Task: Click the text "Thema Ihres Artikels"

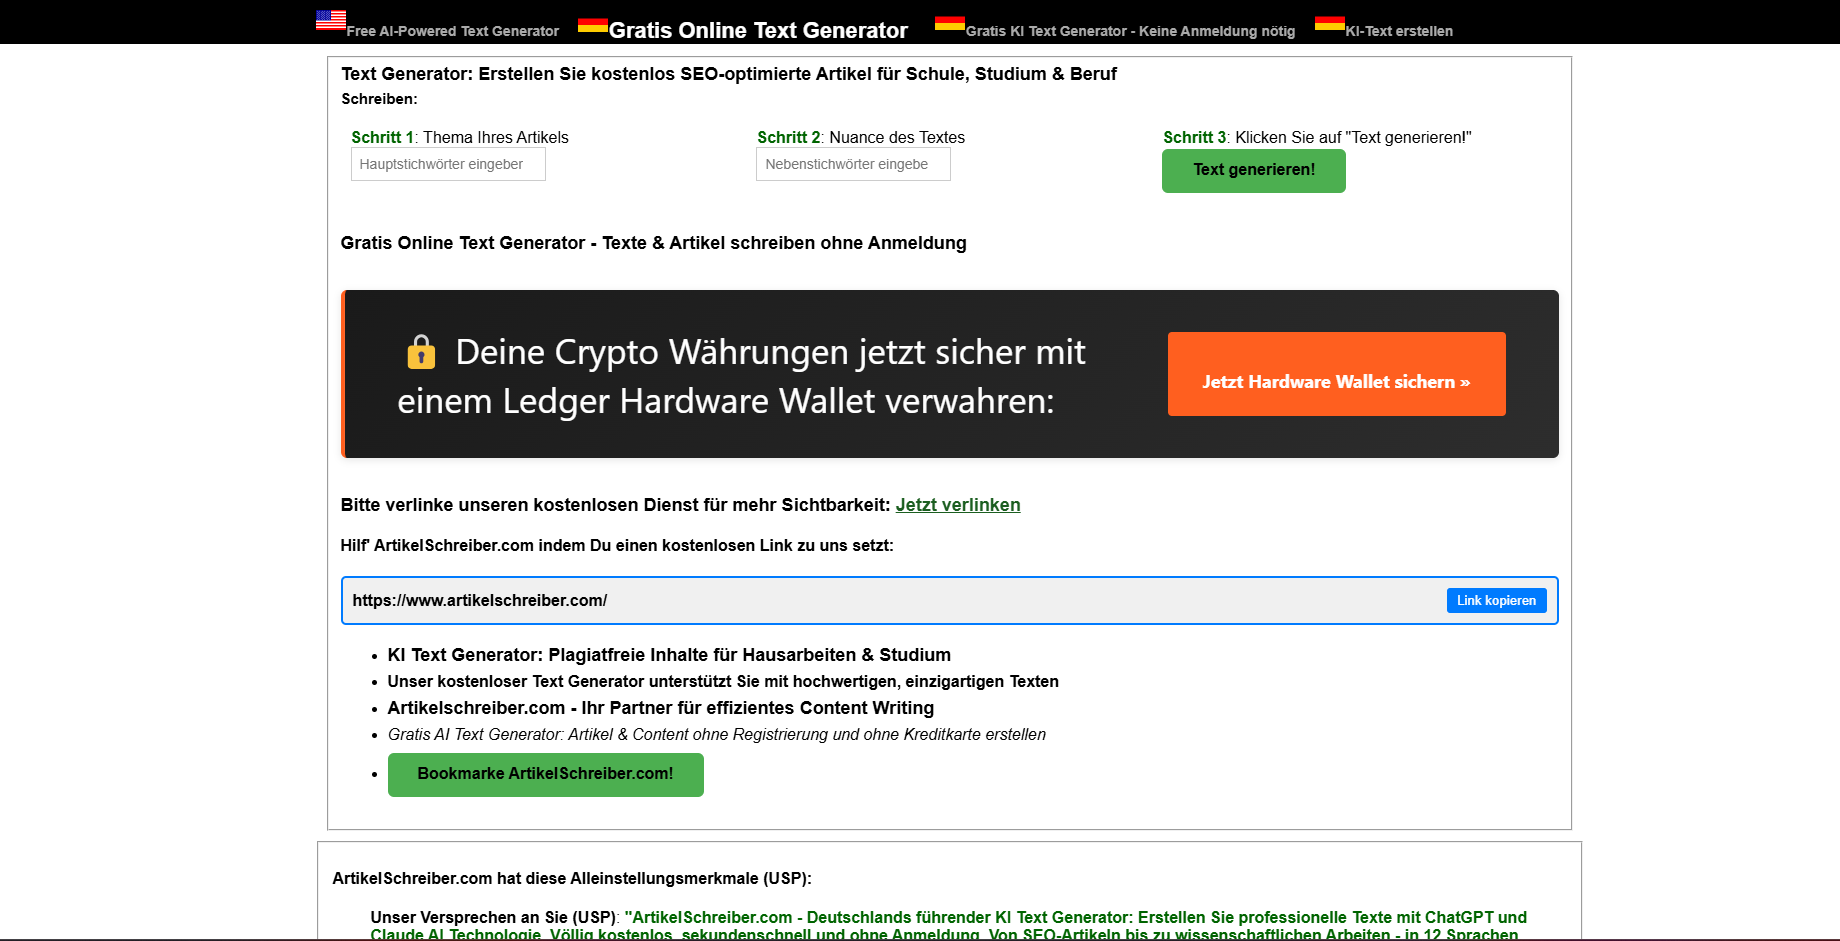Action: (x=496, y=137)
